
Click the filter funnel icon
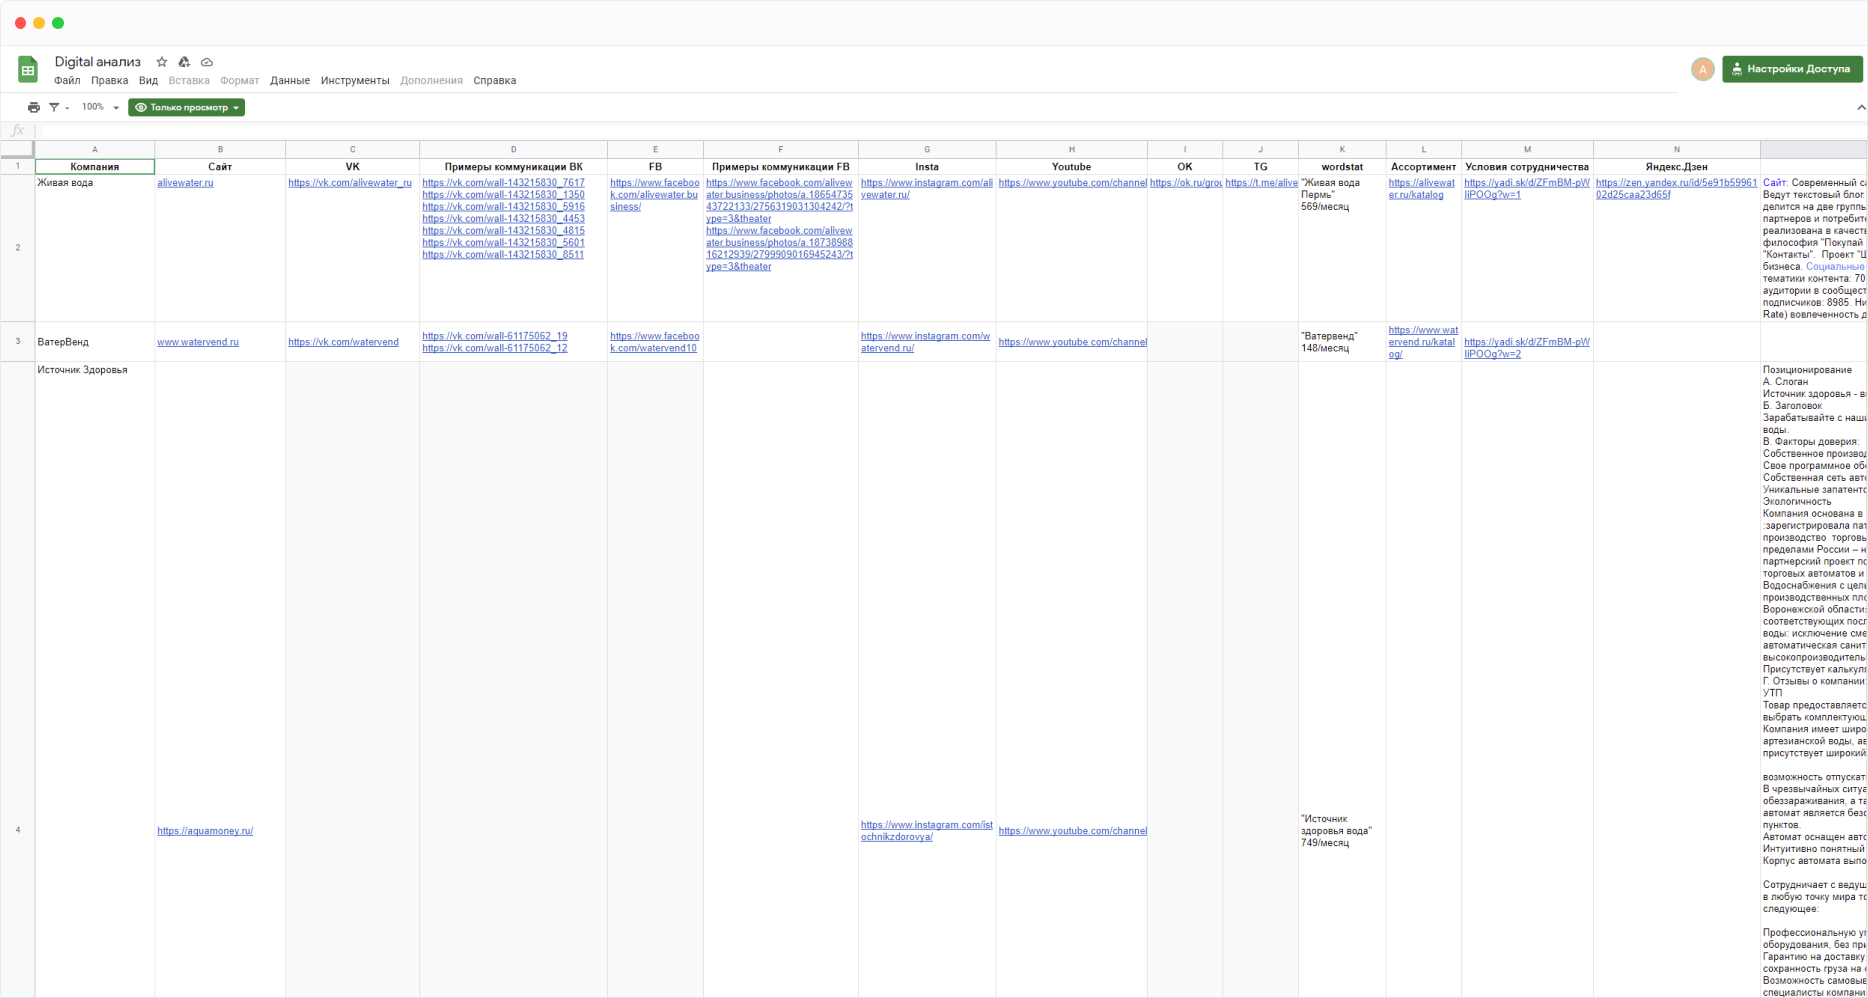55,107
